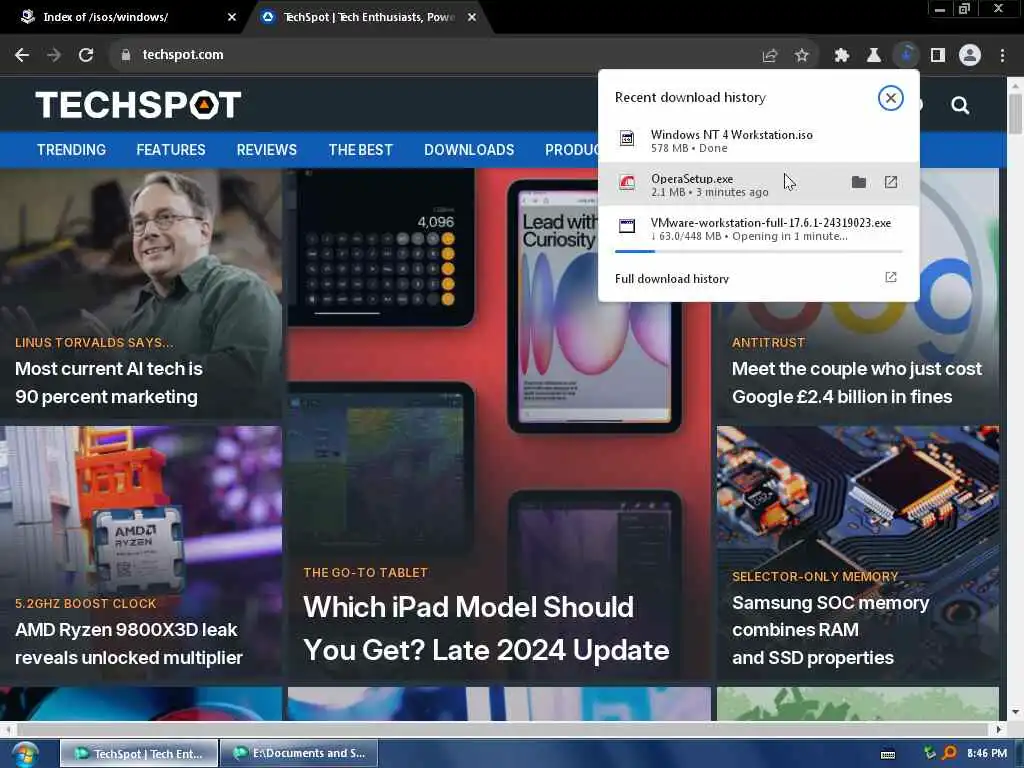Viewport: 1024px width, 768px height.
Task: Click the vertical scrollbar down arrow
Action: [x=1016, y=712]
